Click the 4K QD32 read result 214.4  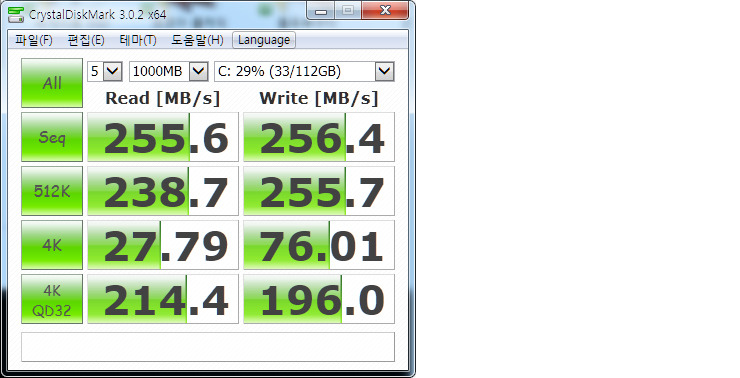[163, 299]
